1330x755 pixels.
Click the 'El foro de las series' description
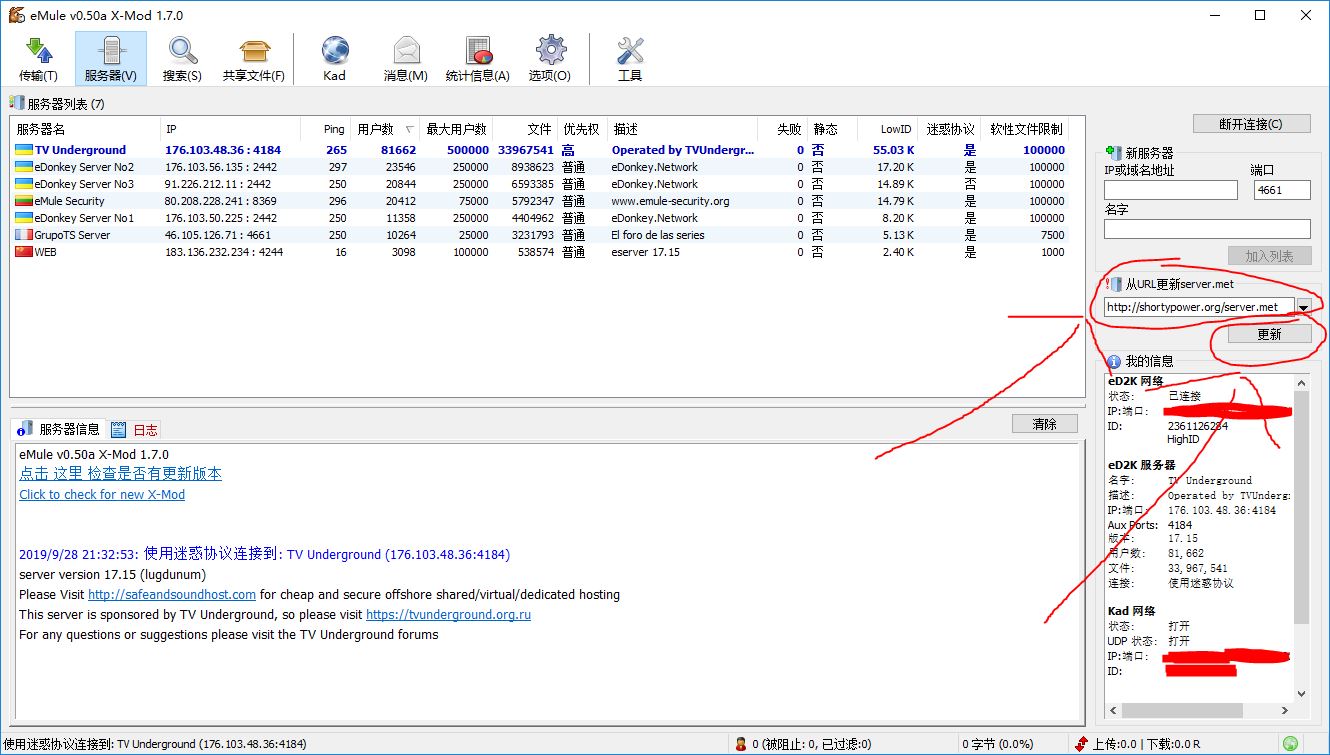pyautogui.click(x=658, y=235)
